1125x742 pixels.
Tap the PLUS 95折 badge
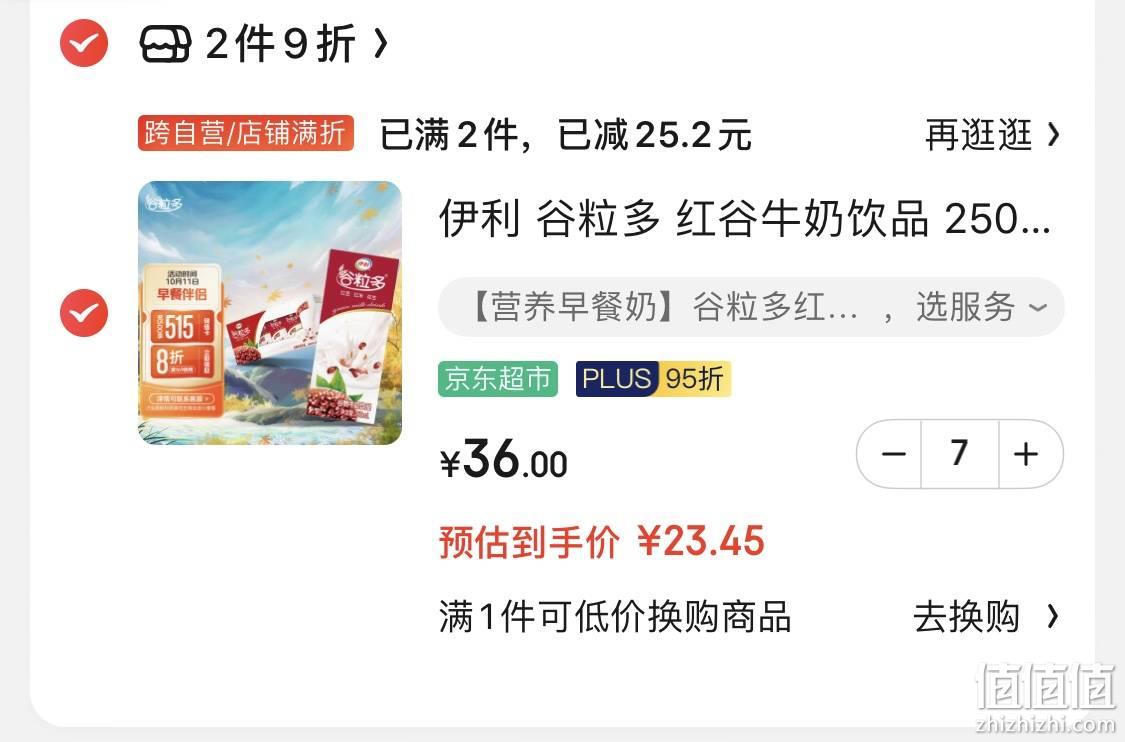[653, 379]
